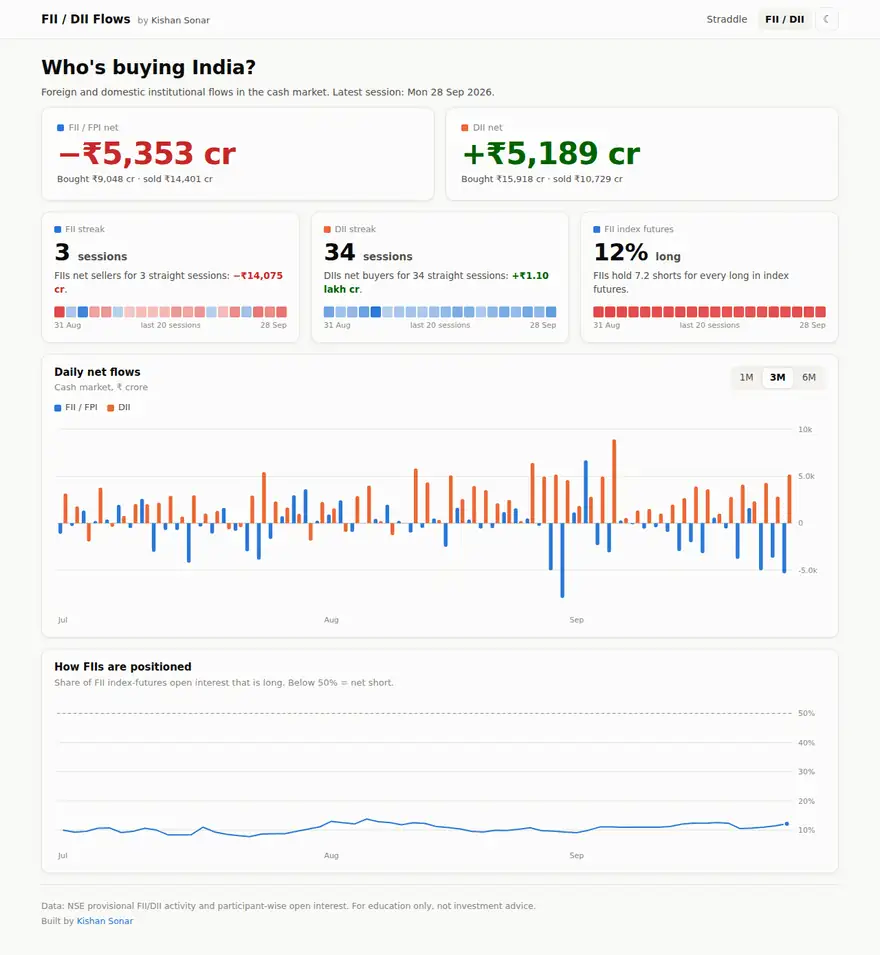Click the orange marker beside DII streak
Viewport: 880px width, 955px height.
[x=327, y=230]
